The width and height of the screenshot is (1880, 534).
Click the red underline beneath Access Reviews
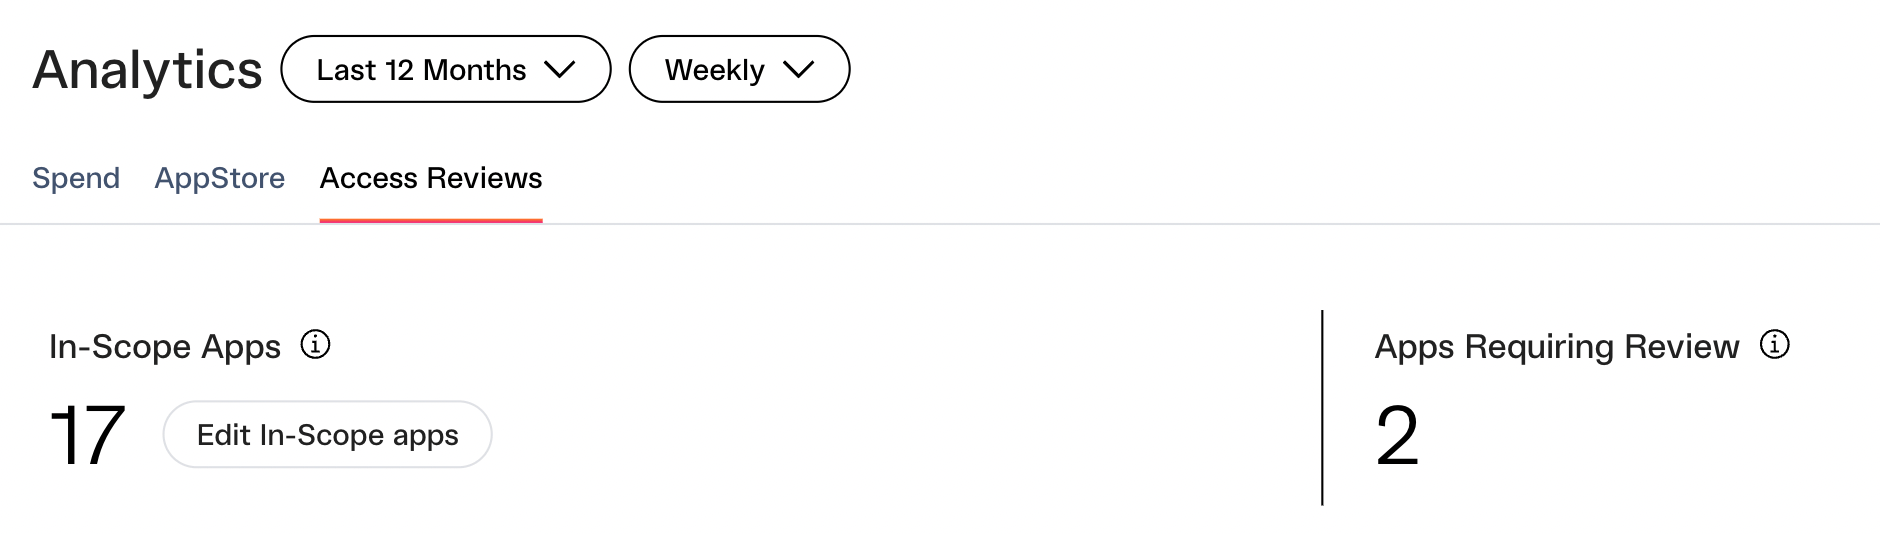(431, 220)
